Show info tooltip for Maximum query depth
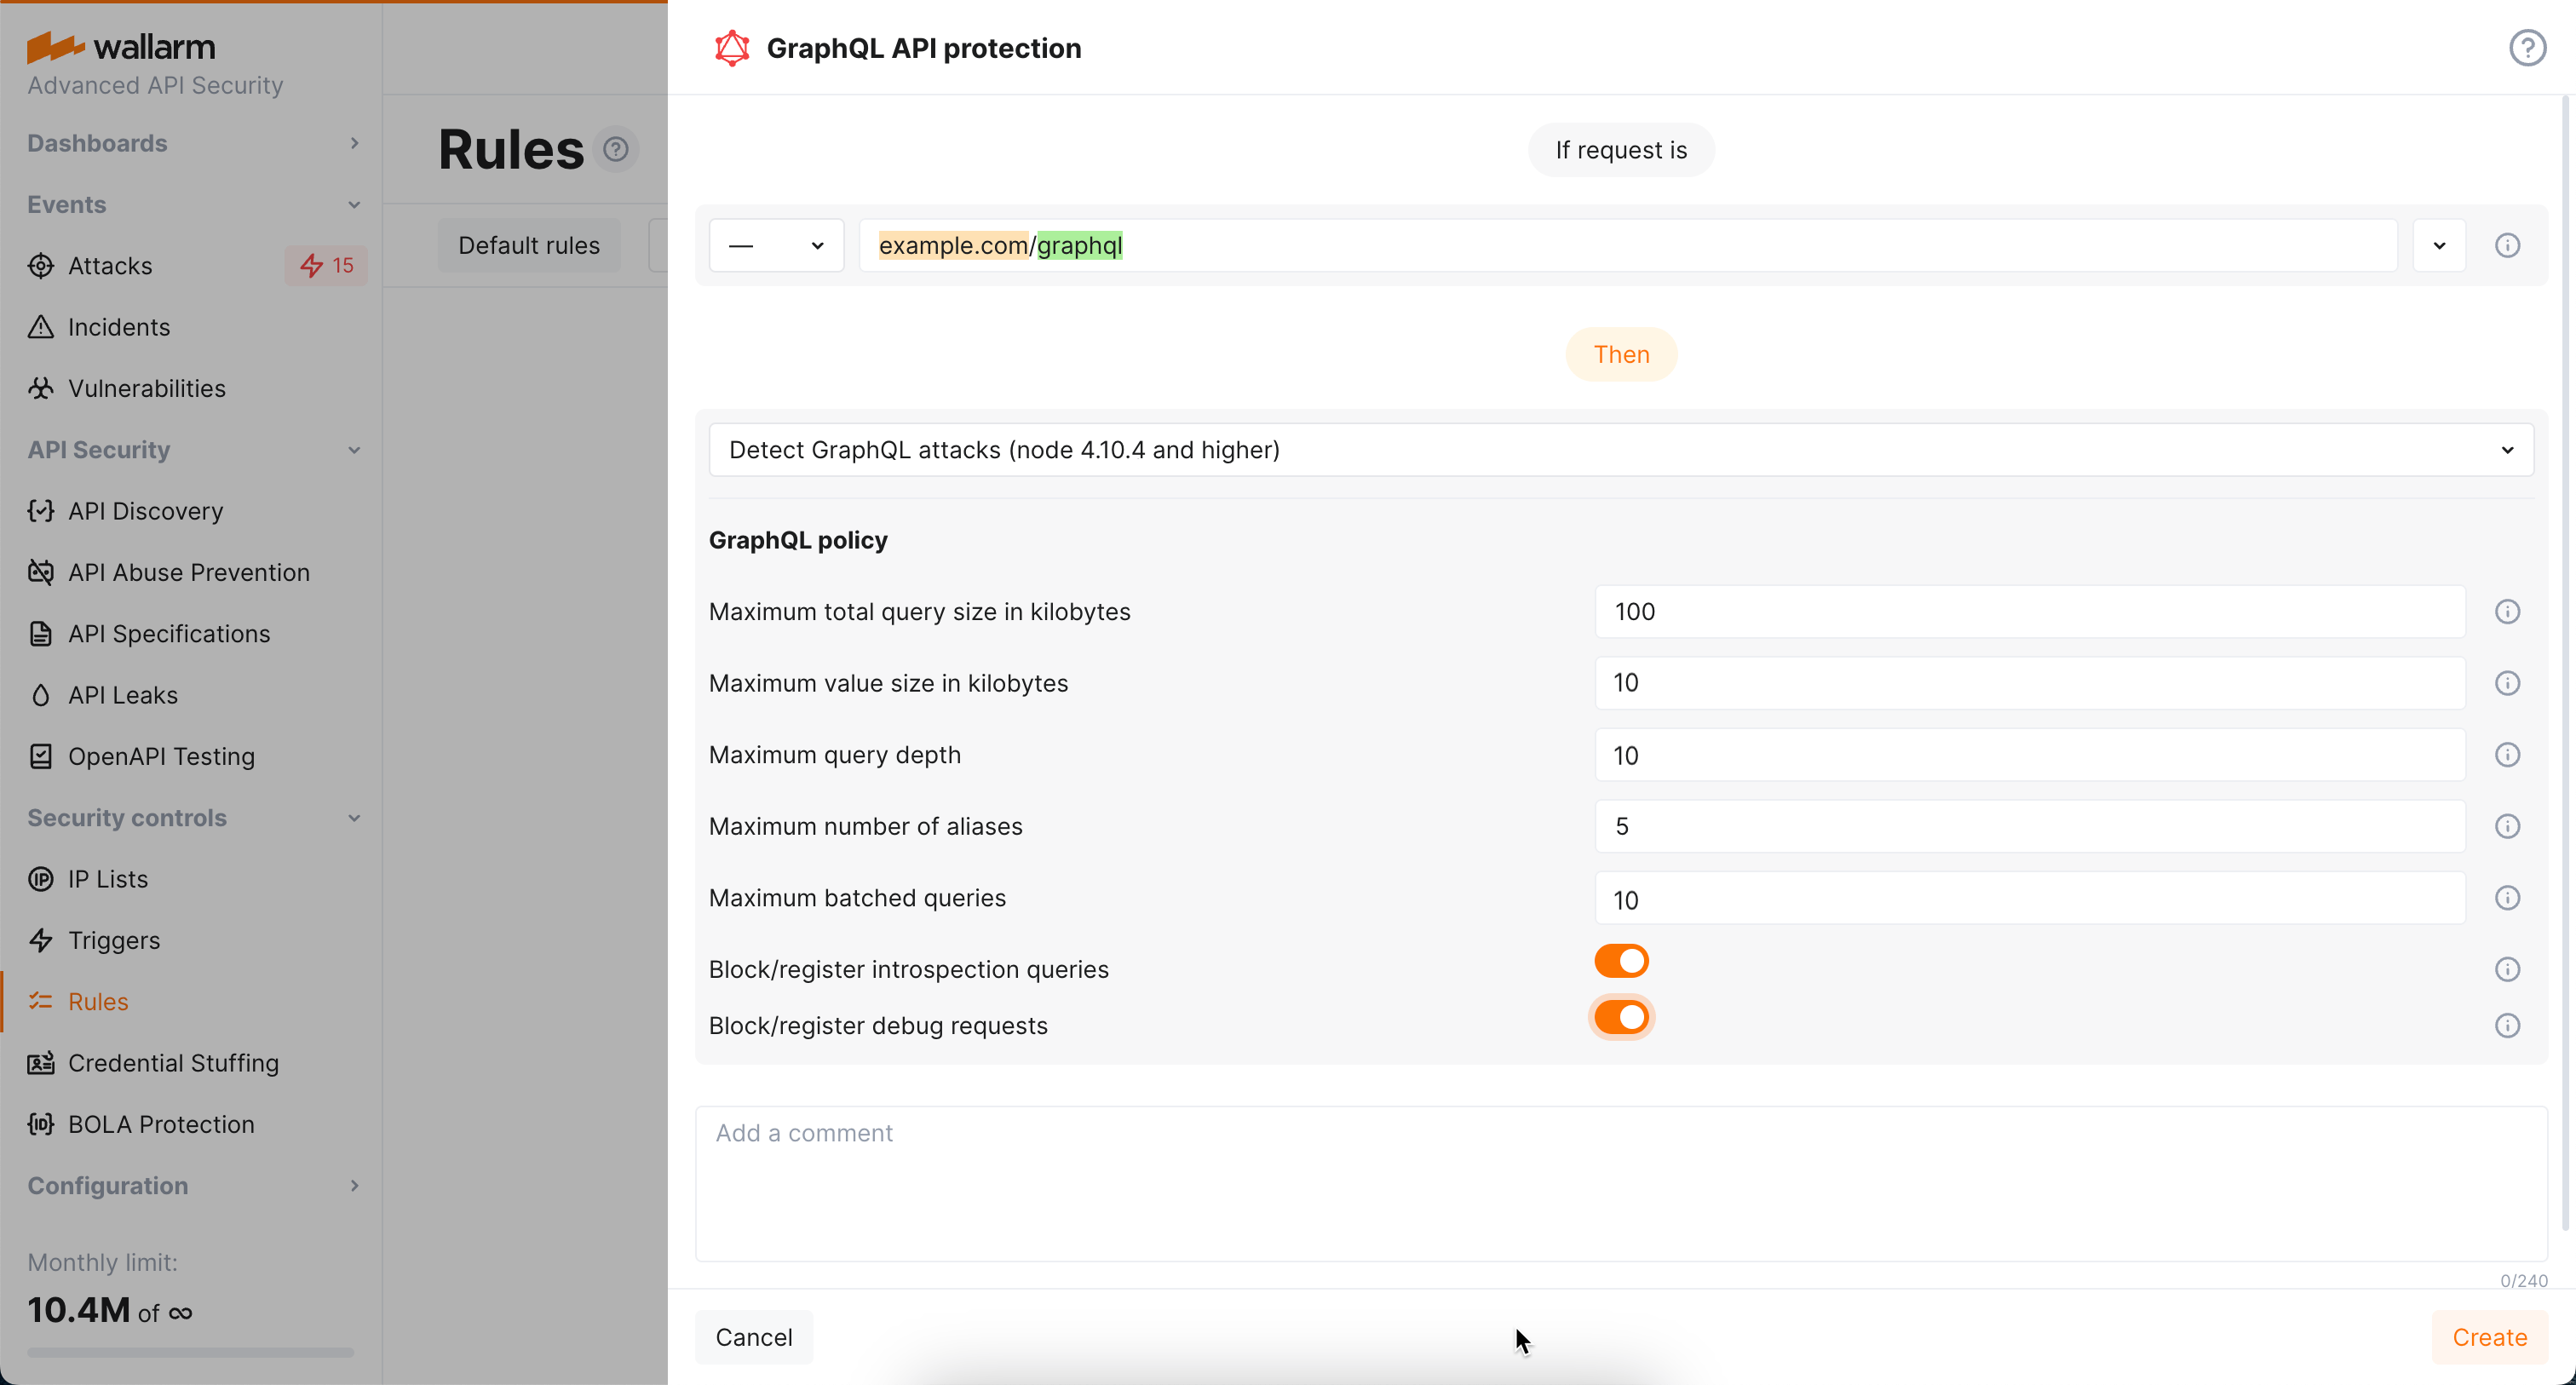2576x1385 pixels. click(x=2507, y=754)
